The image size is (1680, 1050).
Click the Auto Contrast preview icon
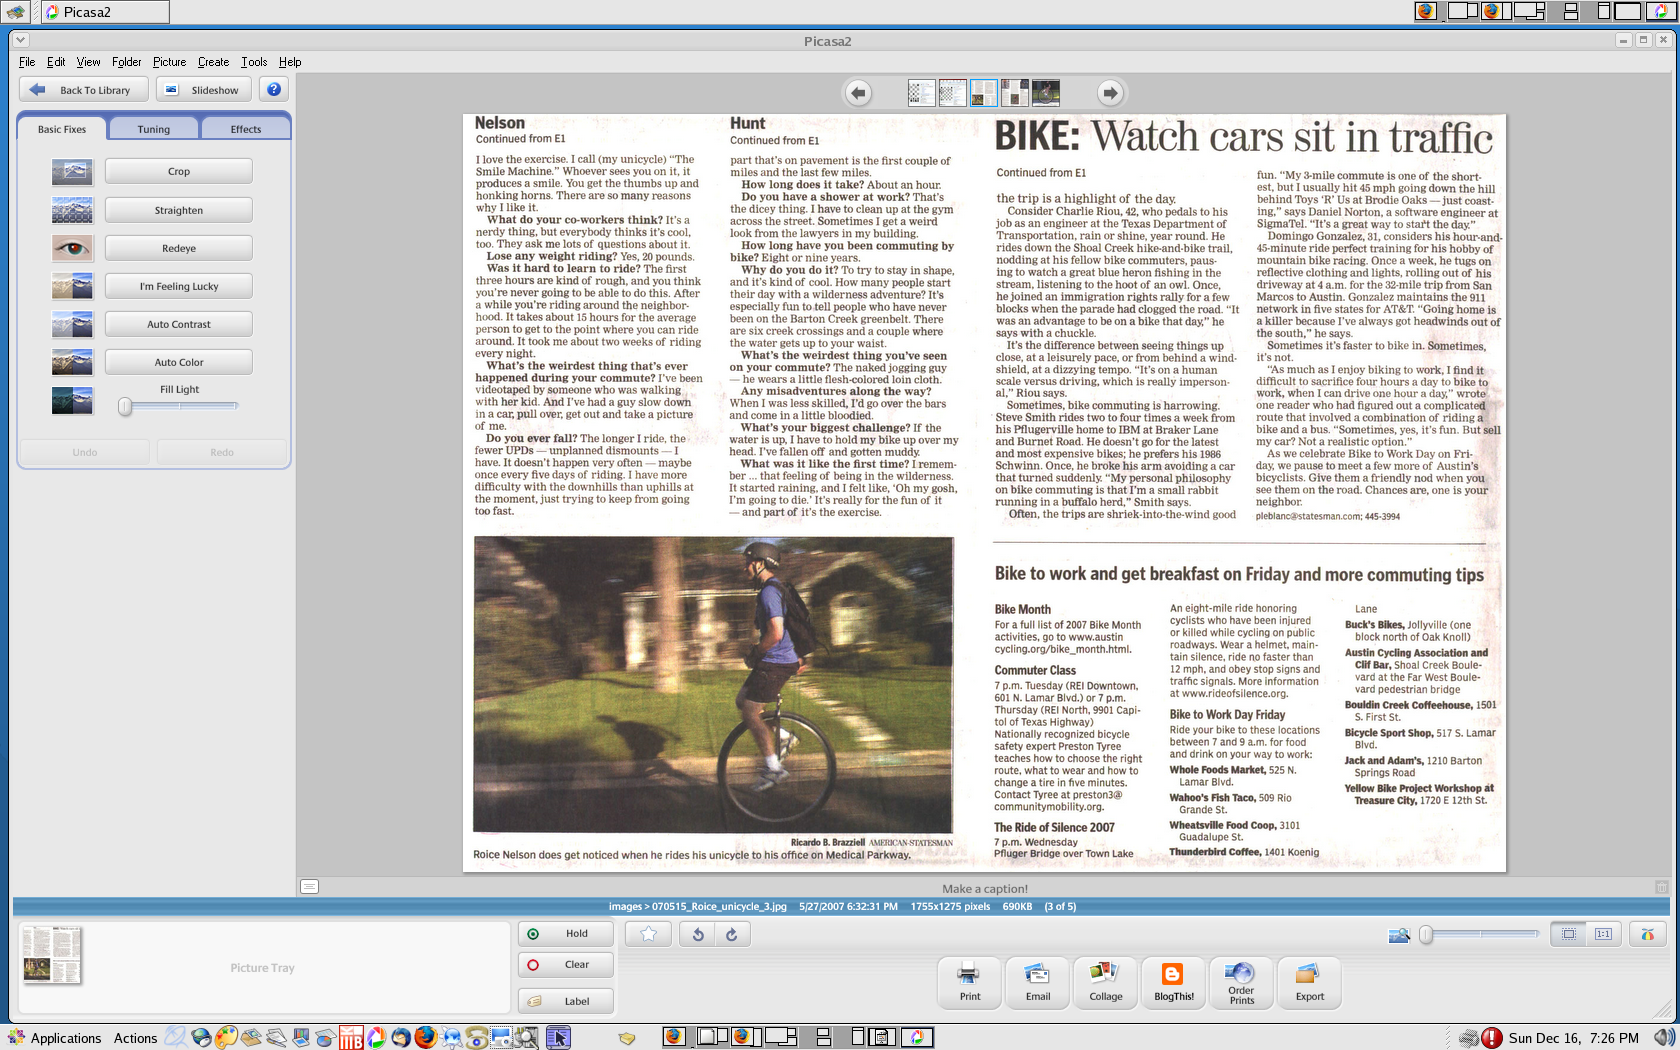[x=72, y=324]
